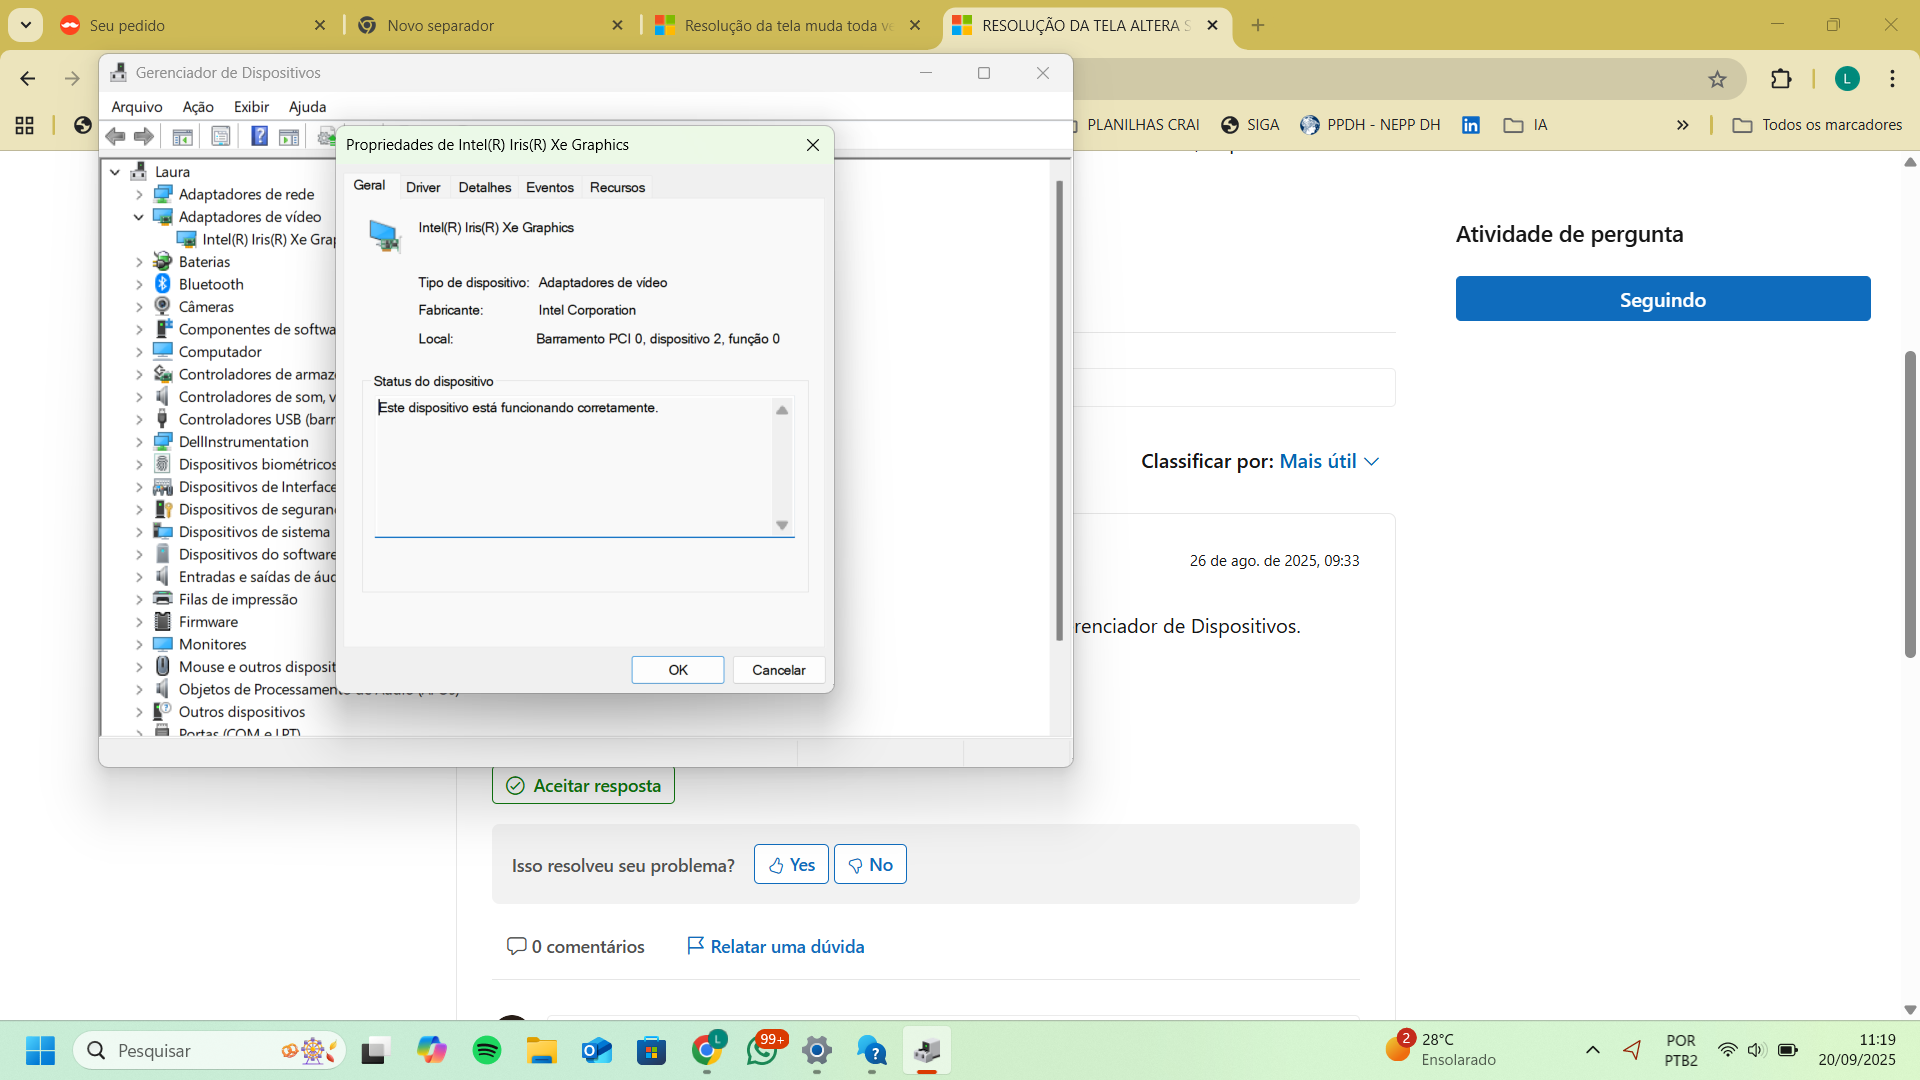This screenshot has width=1920, height=1080.
Task: Click the device tree vertical scrollbar
Action: coord(1059,410)
